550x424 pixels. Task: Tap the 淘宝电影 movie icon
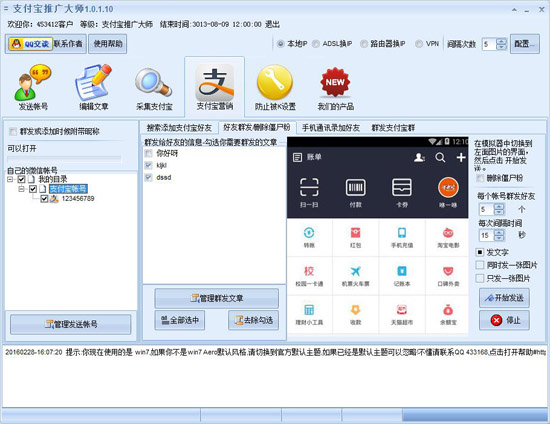(448, 233)
